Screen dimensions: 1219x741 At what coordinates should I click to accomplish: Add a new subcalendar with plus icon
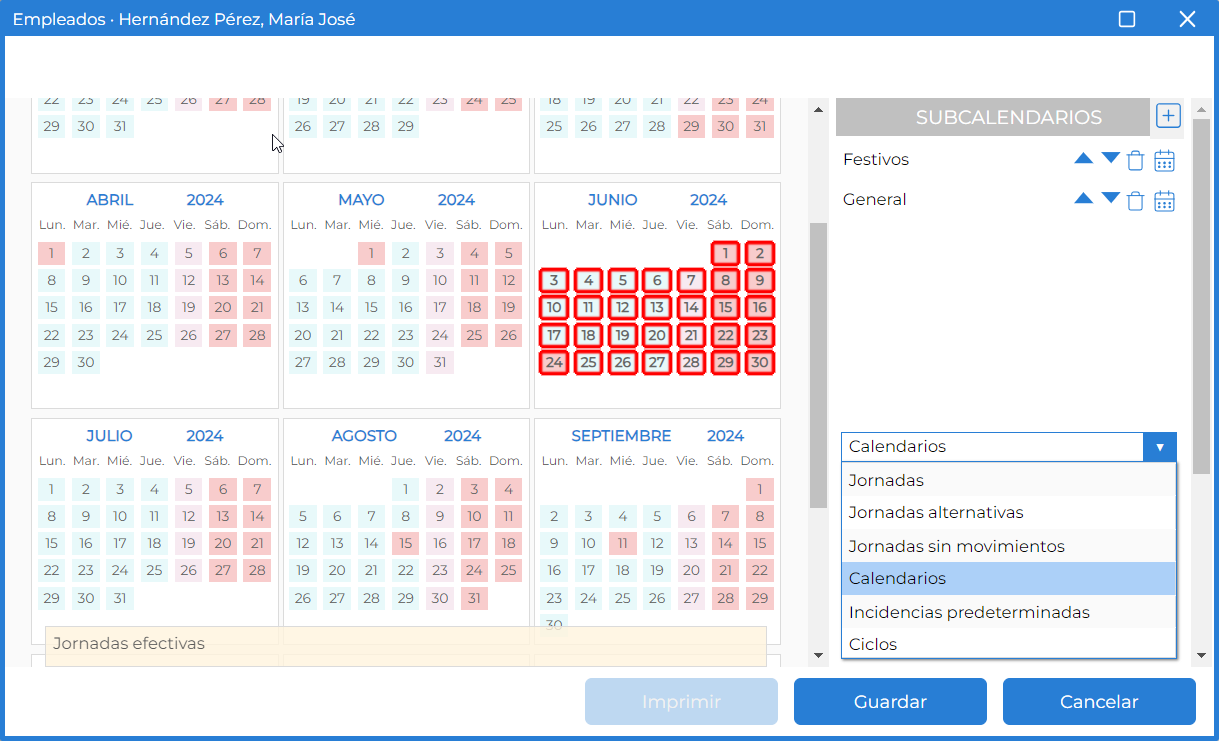(x=1168, y=115)
